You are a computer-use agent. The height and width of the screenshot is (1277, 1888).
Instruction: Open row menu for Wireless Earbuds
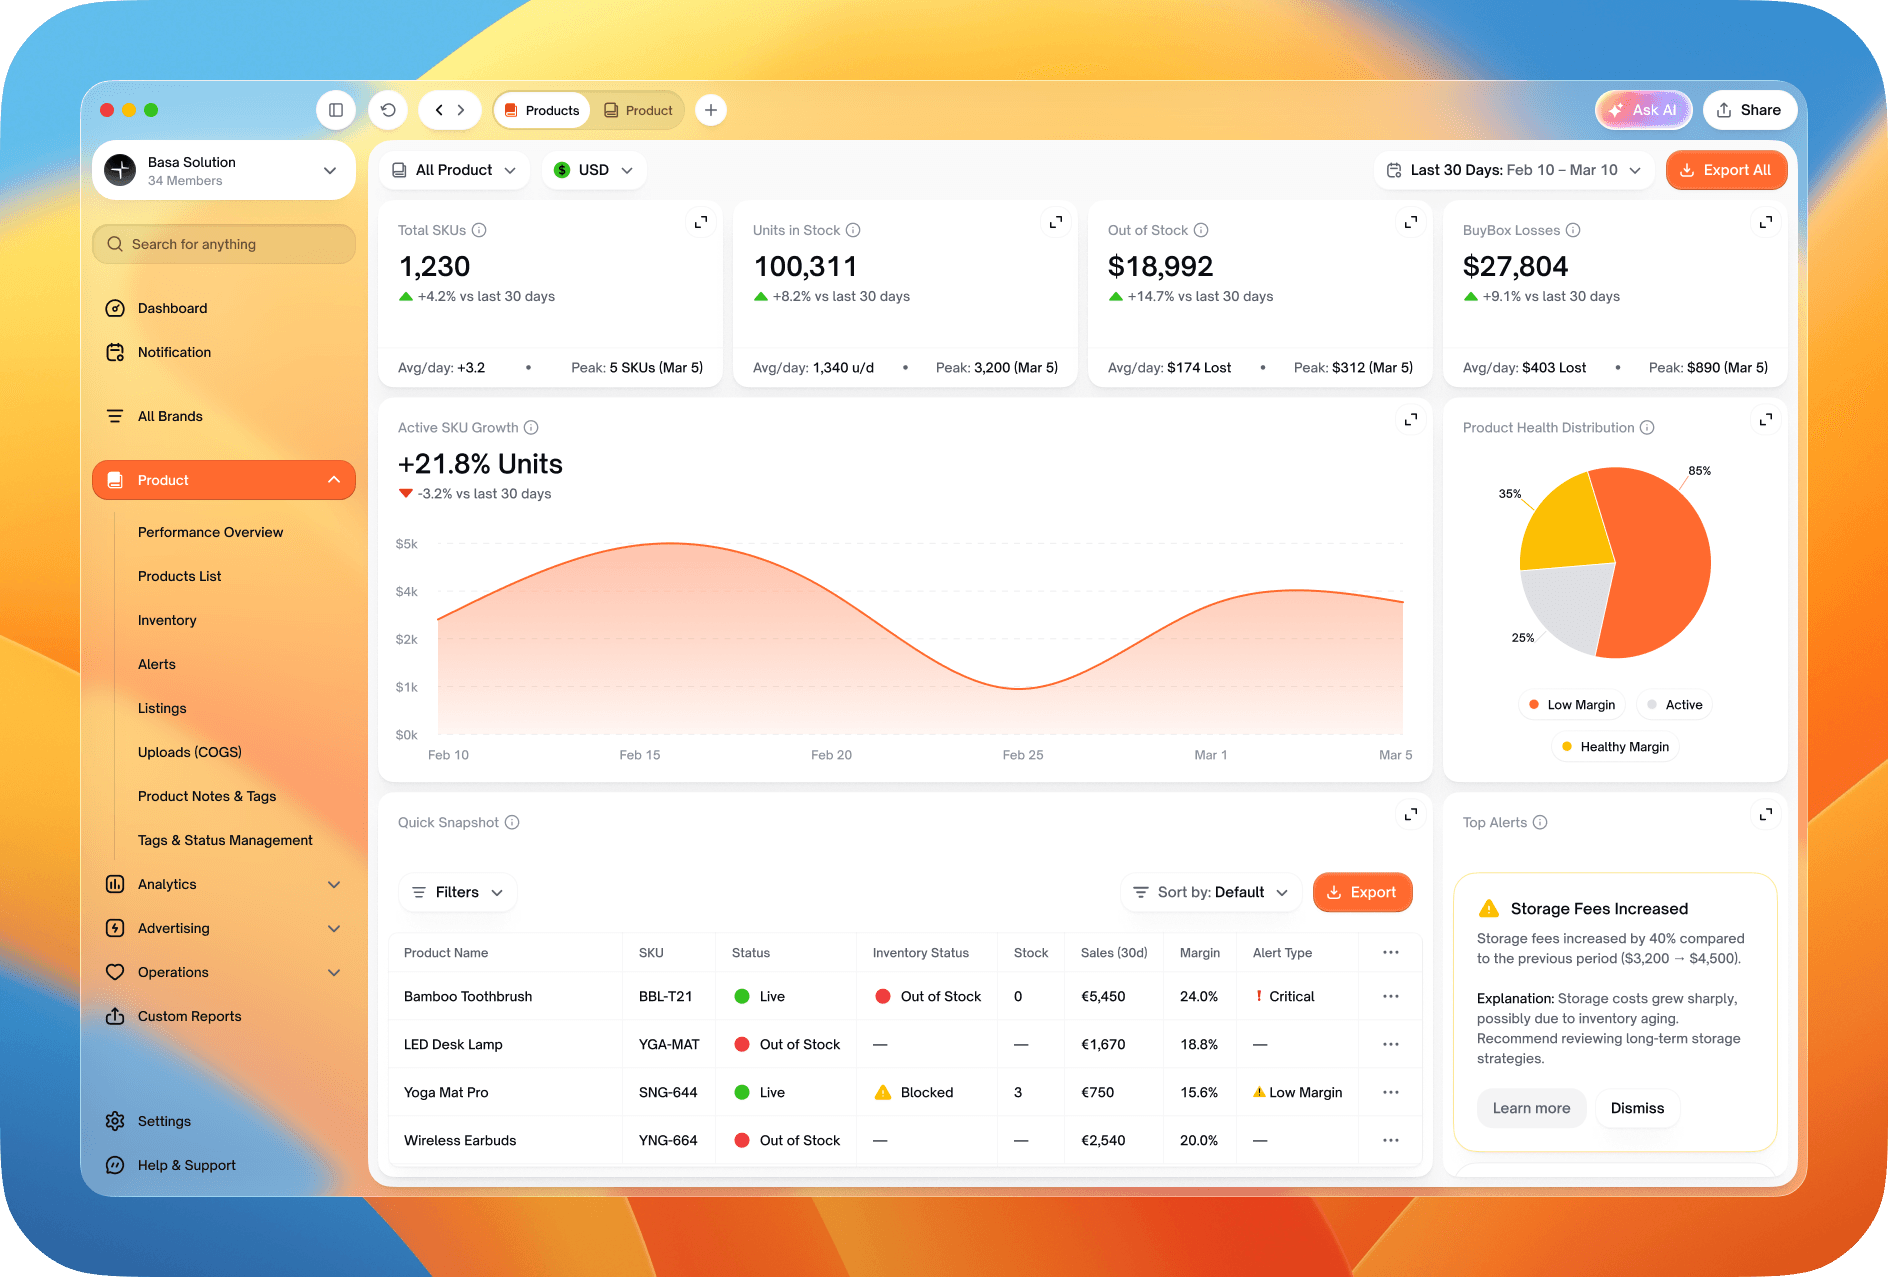pos(1391,1140)
